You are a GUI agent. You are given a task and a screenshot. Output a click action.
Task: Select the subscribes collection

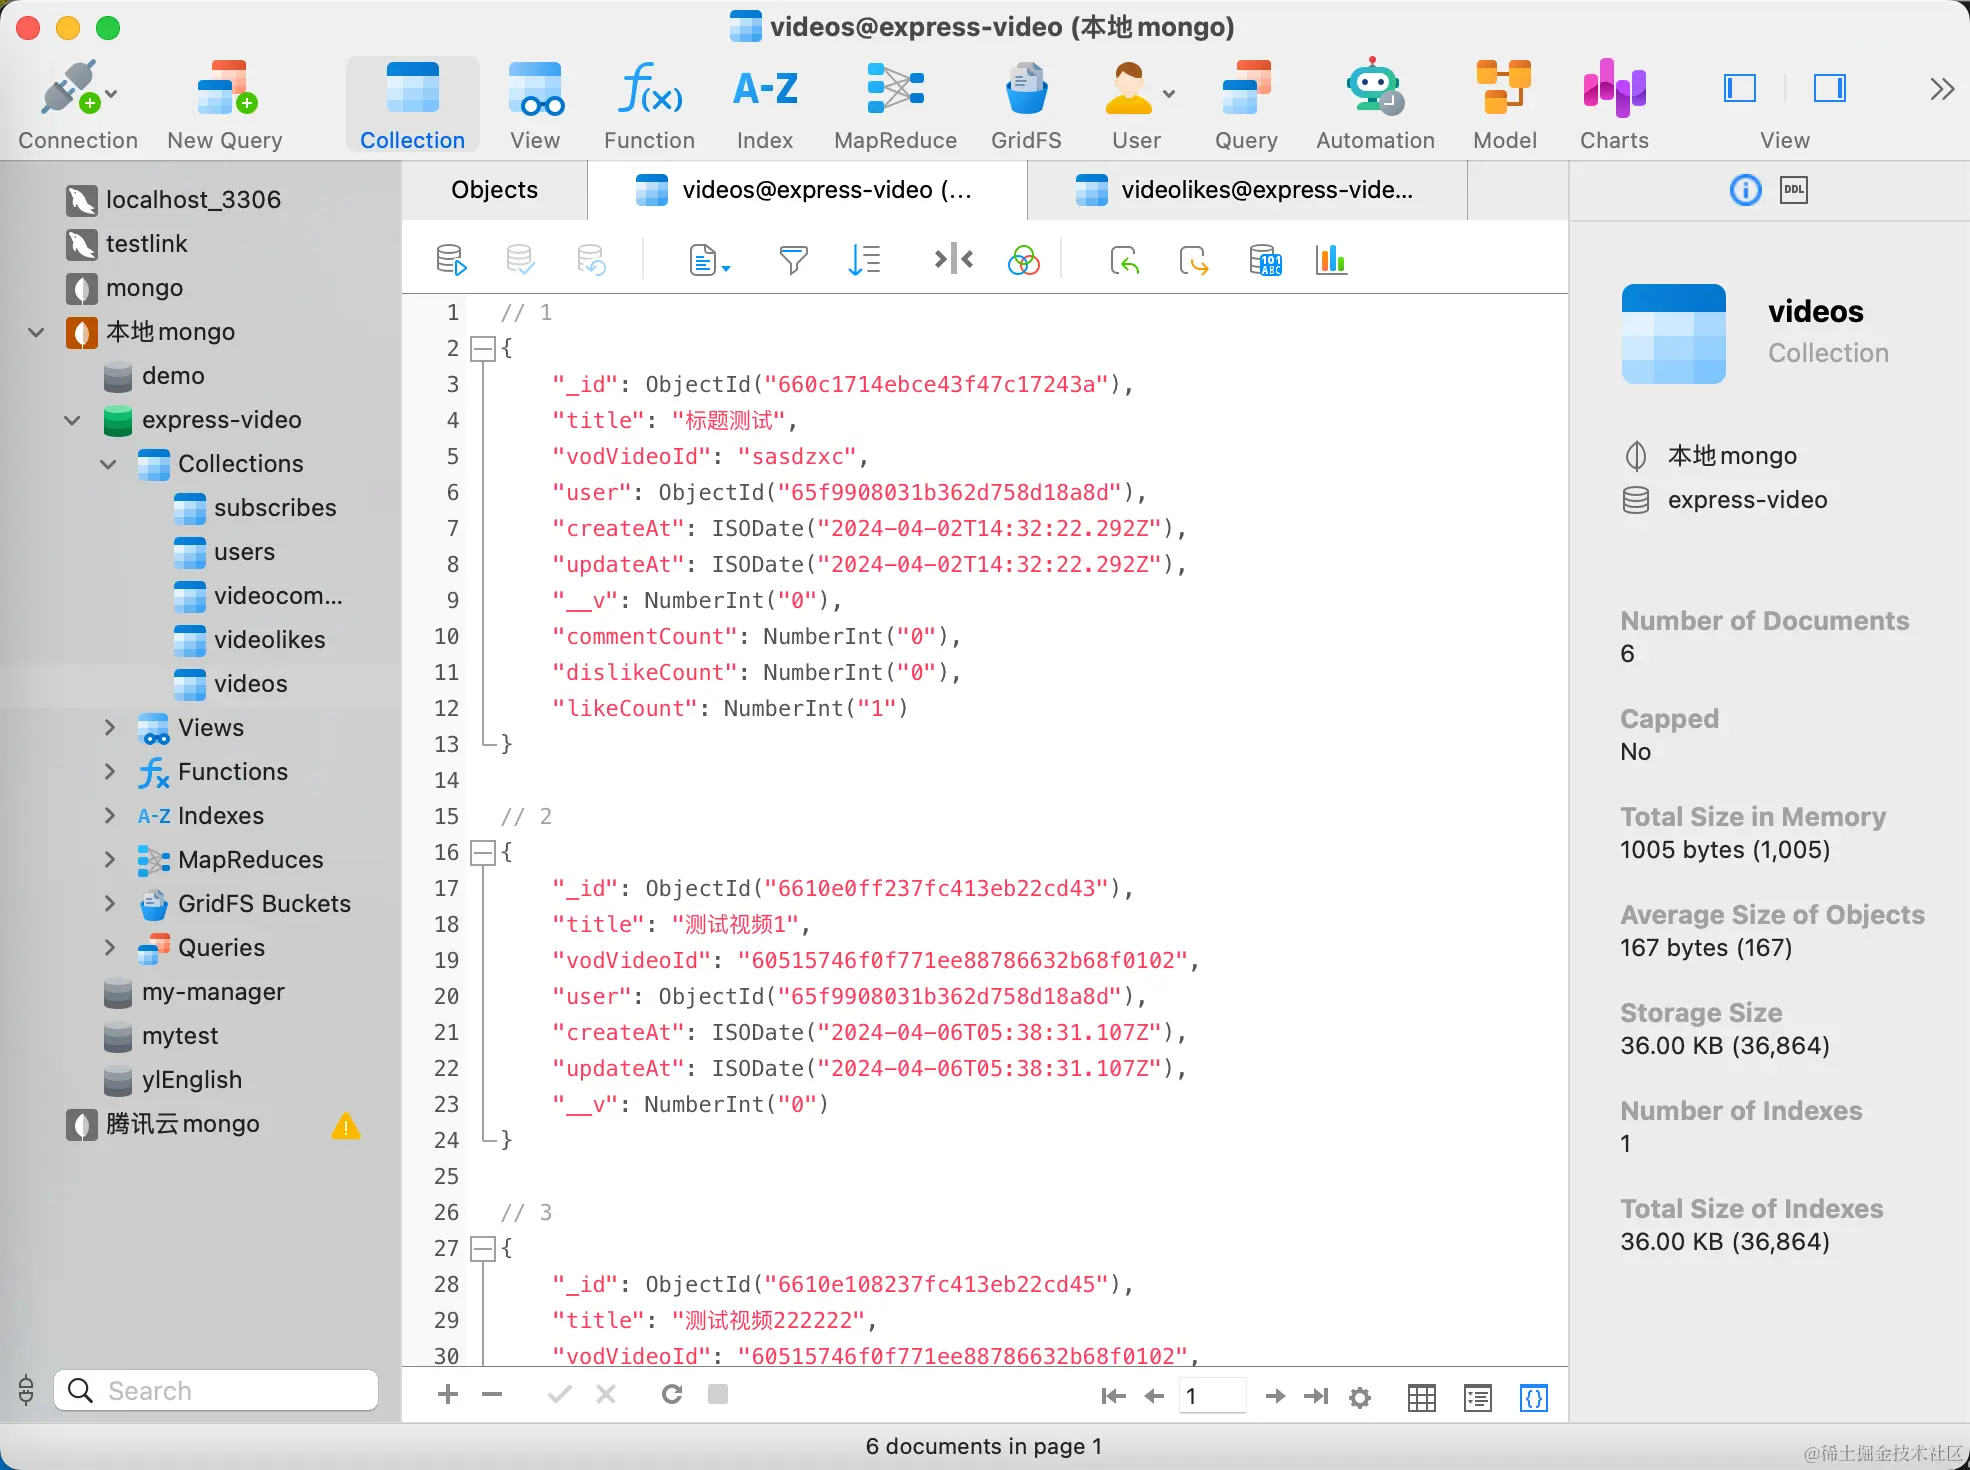[x=274, y=508]
